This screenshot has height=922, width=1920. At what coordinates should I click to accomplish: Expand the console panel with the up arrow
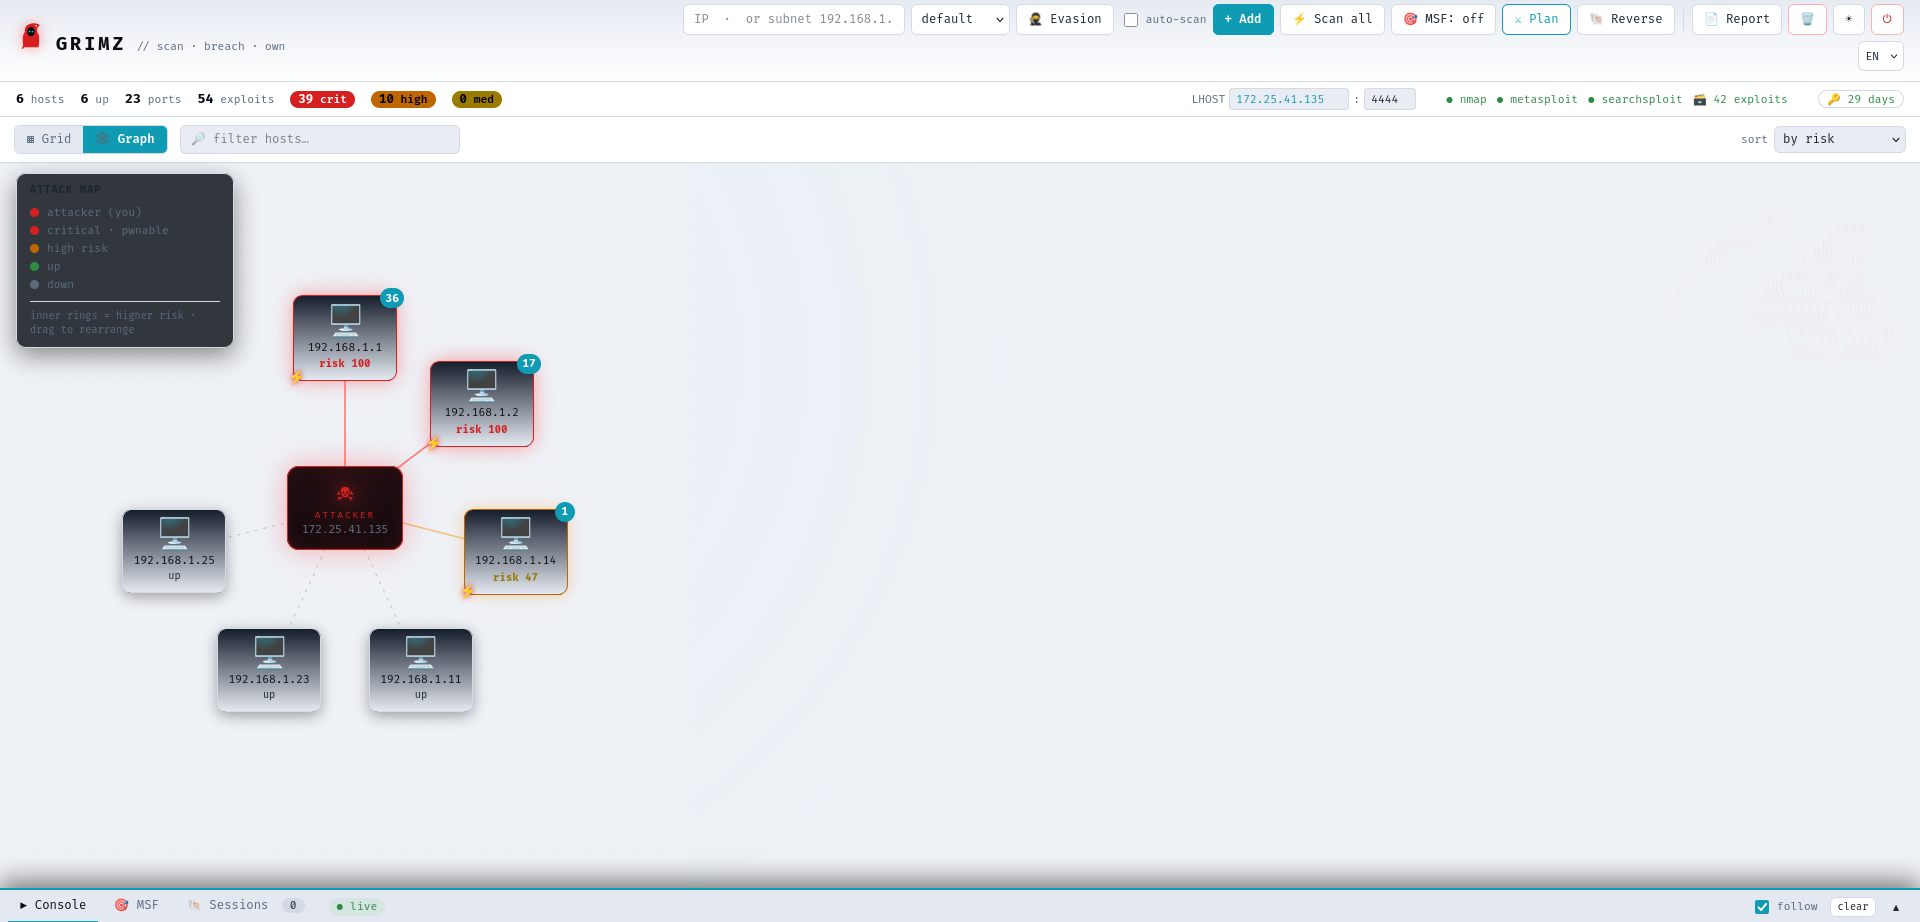(1895, 907)
